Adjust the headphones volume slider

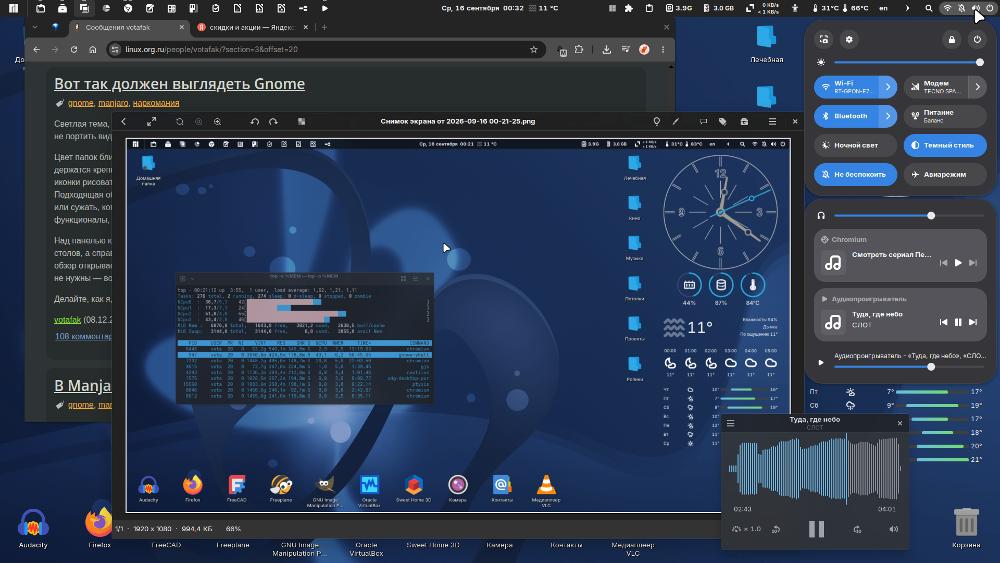(x=909, y=216)
